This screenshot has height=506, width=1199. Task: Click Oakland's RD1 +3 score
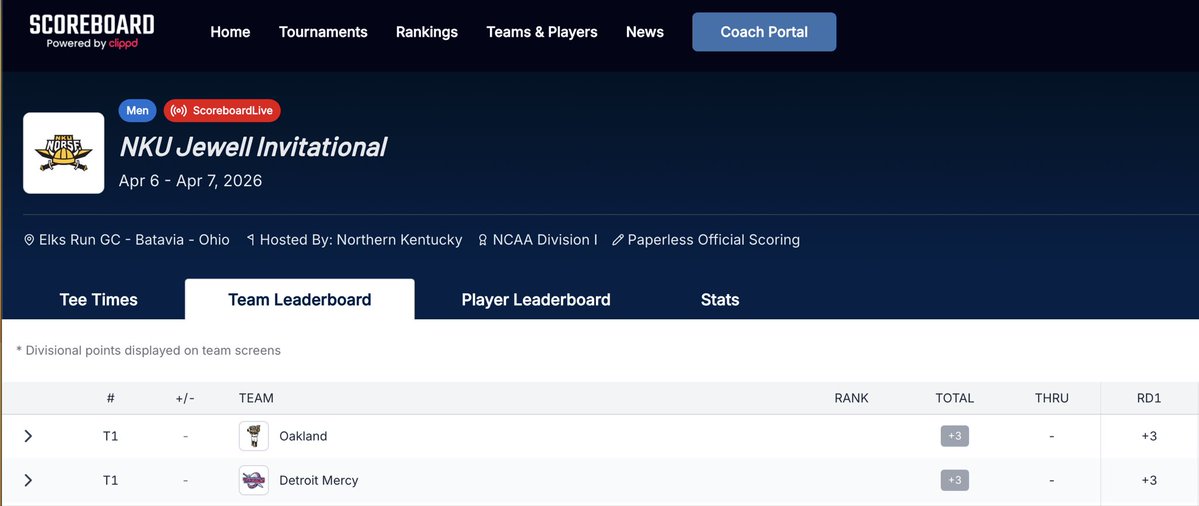[x=1149, y=436]
